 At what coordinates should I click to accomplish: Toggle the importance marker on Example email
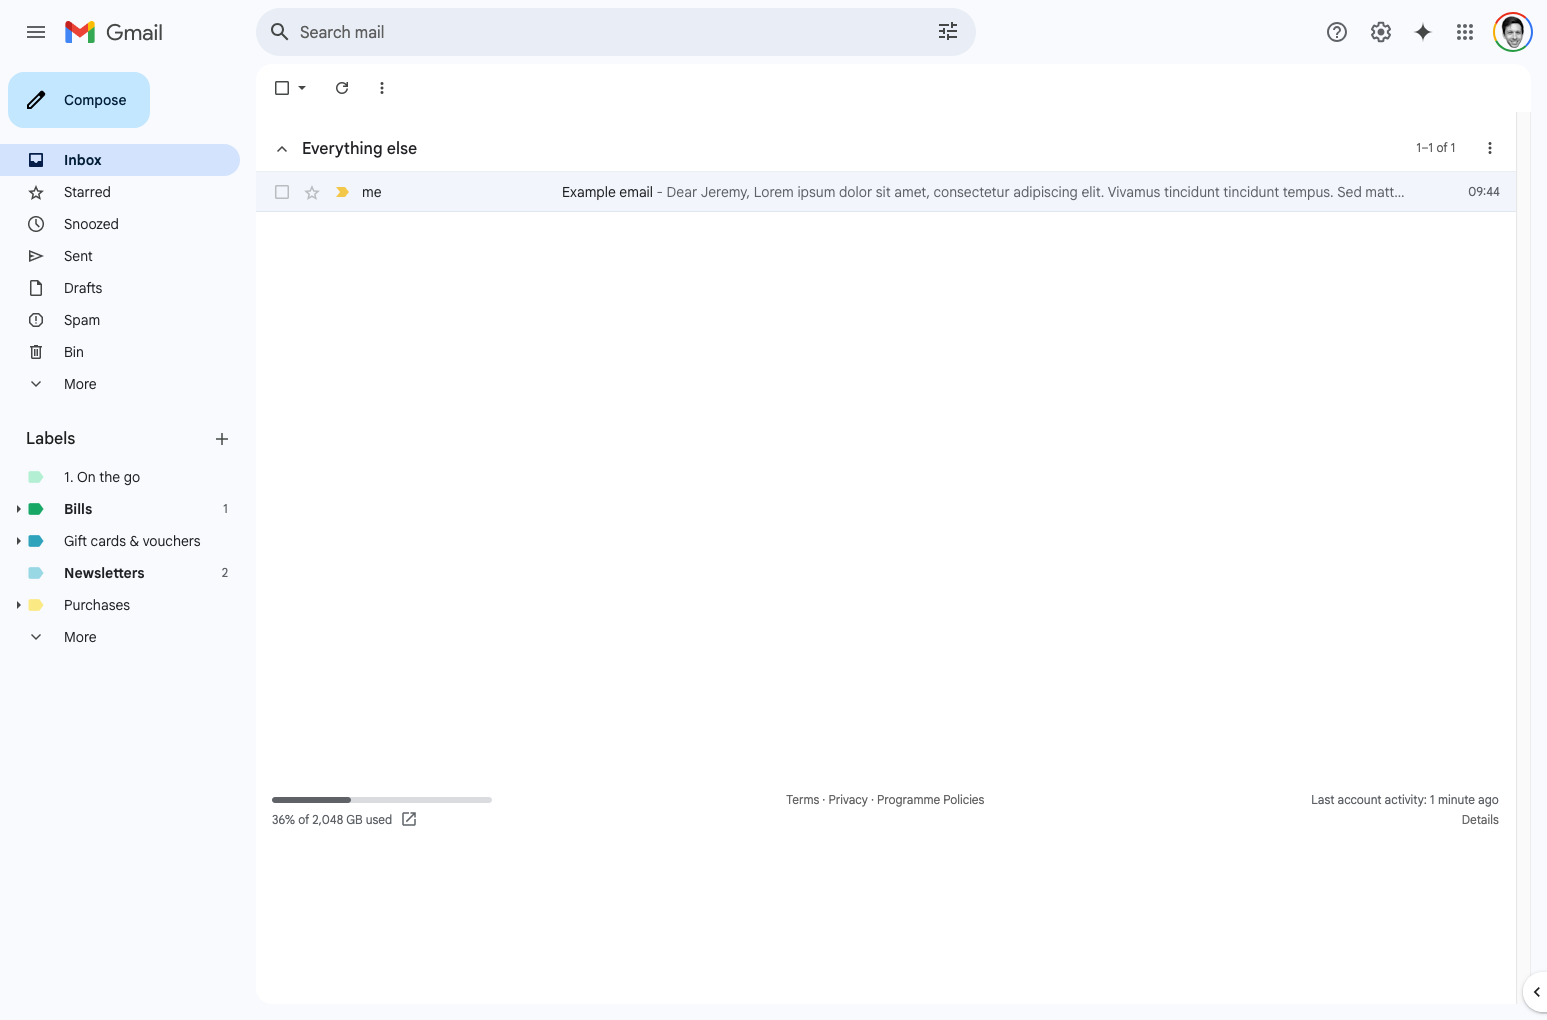(x=342, y=192)
